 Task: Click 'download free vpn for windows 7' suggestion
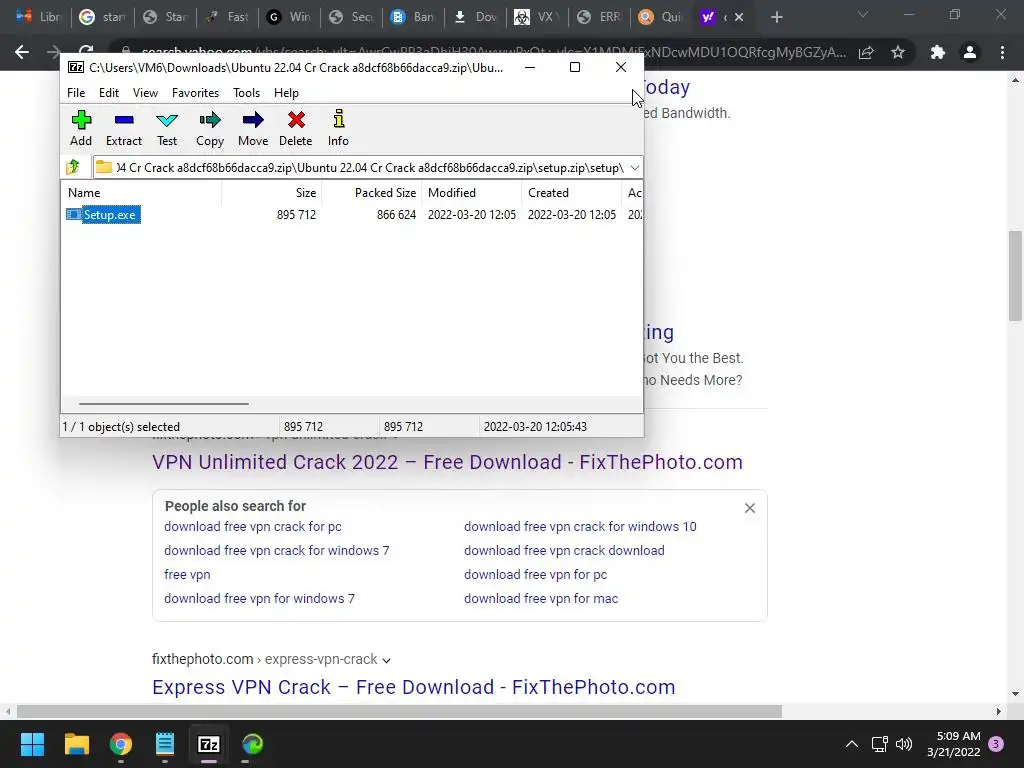(x=259, y=598)
